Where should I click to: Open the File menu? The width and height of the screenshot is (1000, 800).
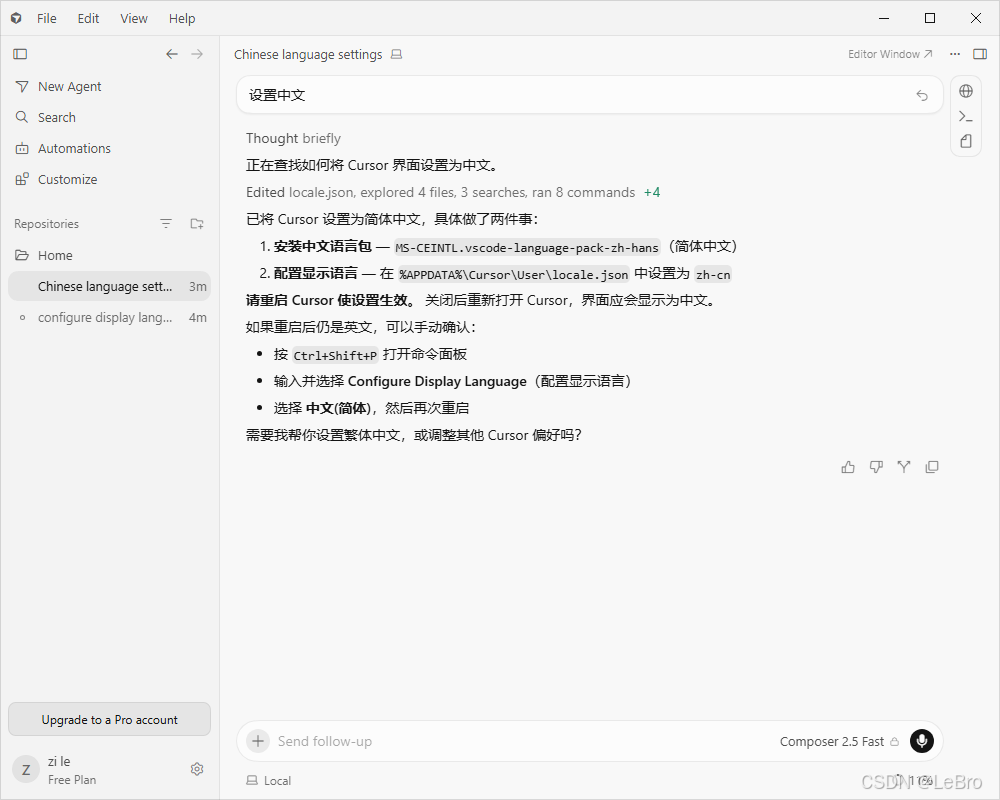click(x=47, y=19)
